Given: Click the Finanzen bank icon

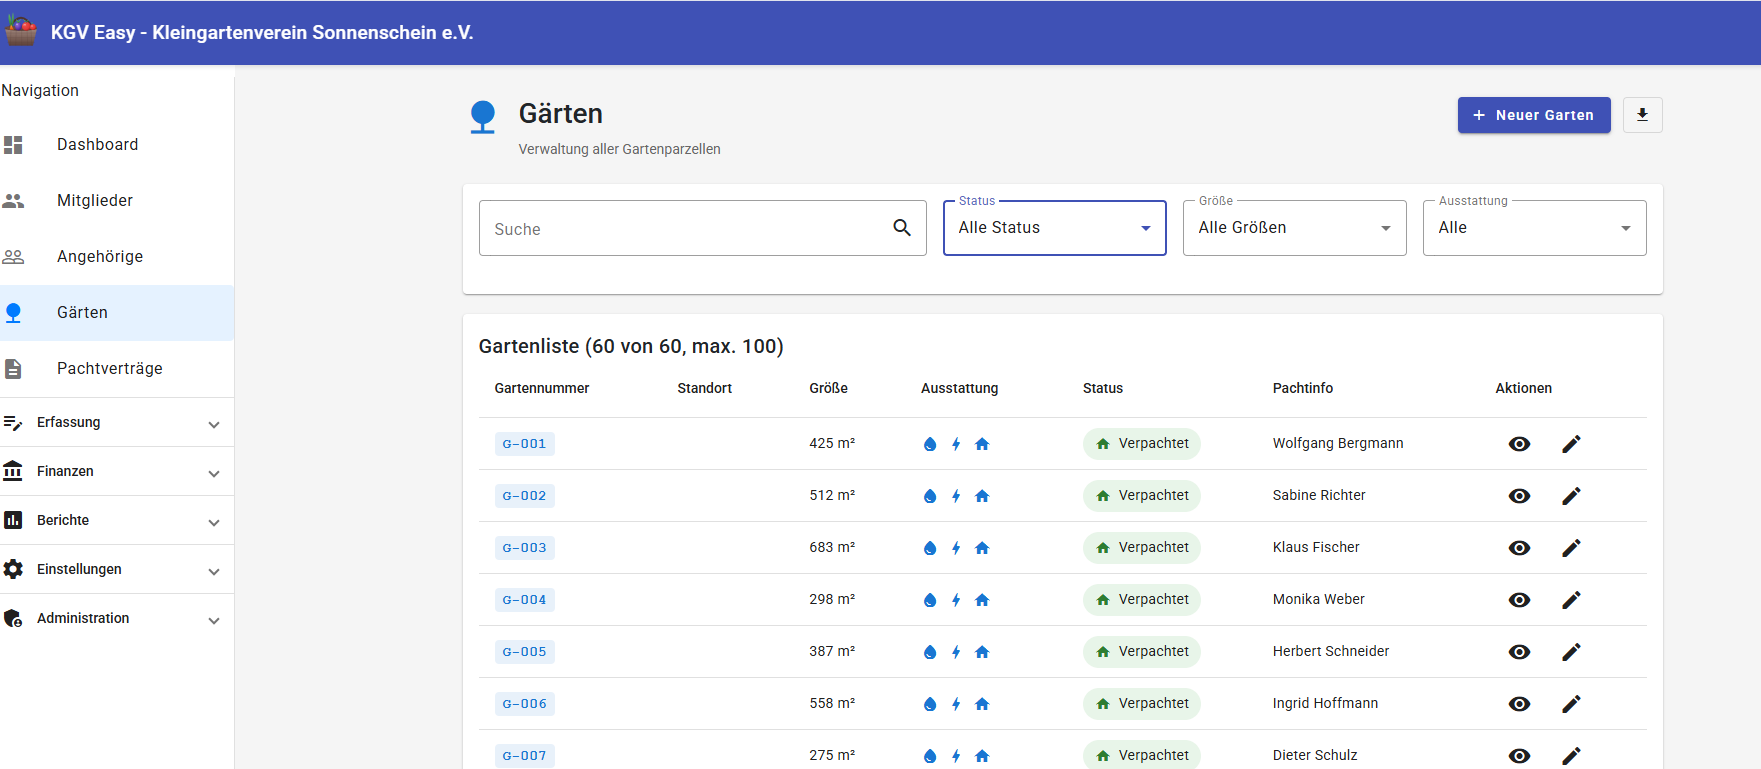Looking at the screenshot, I should coord(13,471).
